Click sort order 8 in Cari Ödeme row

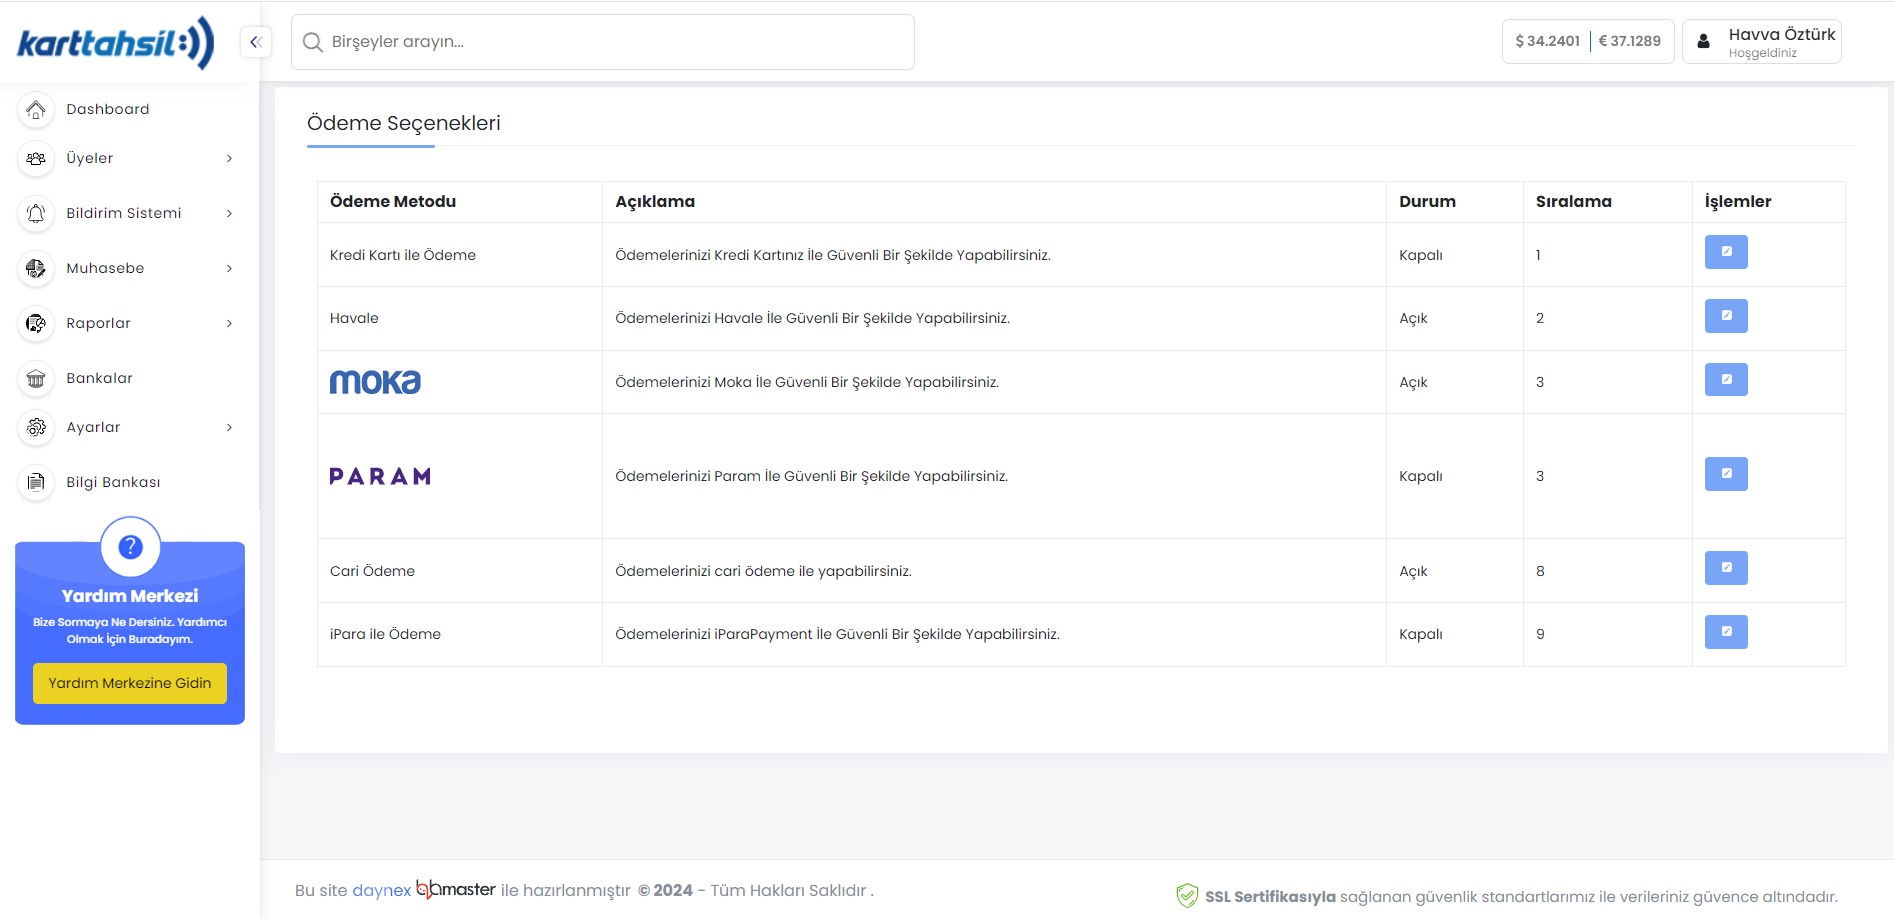click(1540, 571)
